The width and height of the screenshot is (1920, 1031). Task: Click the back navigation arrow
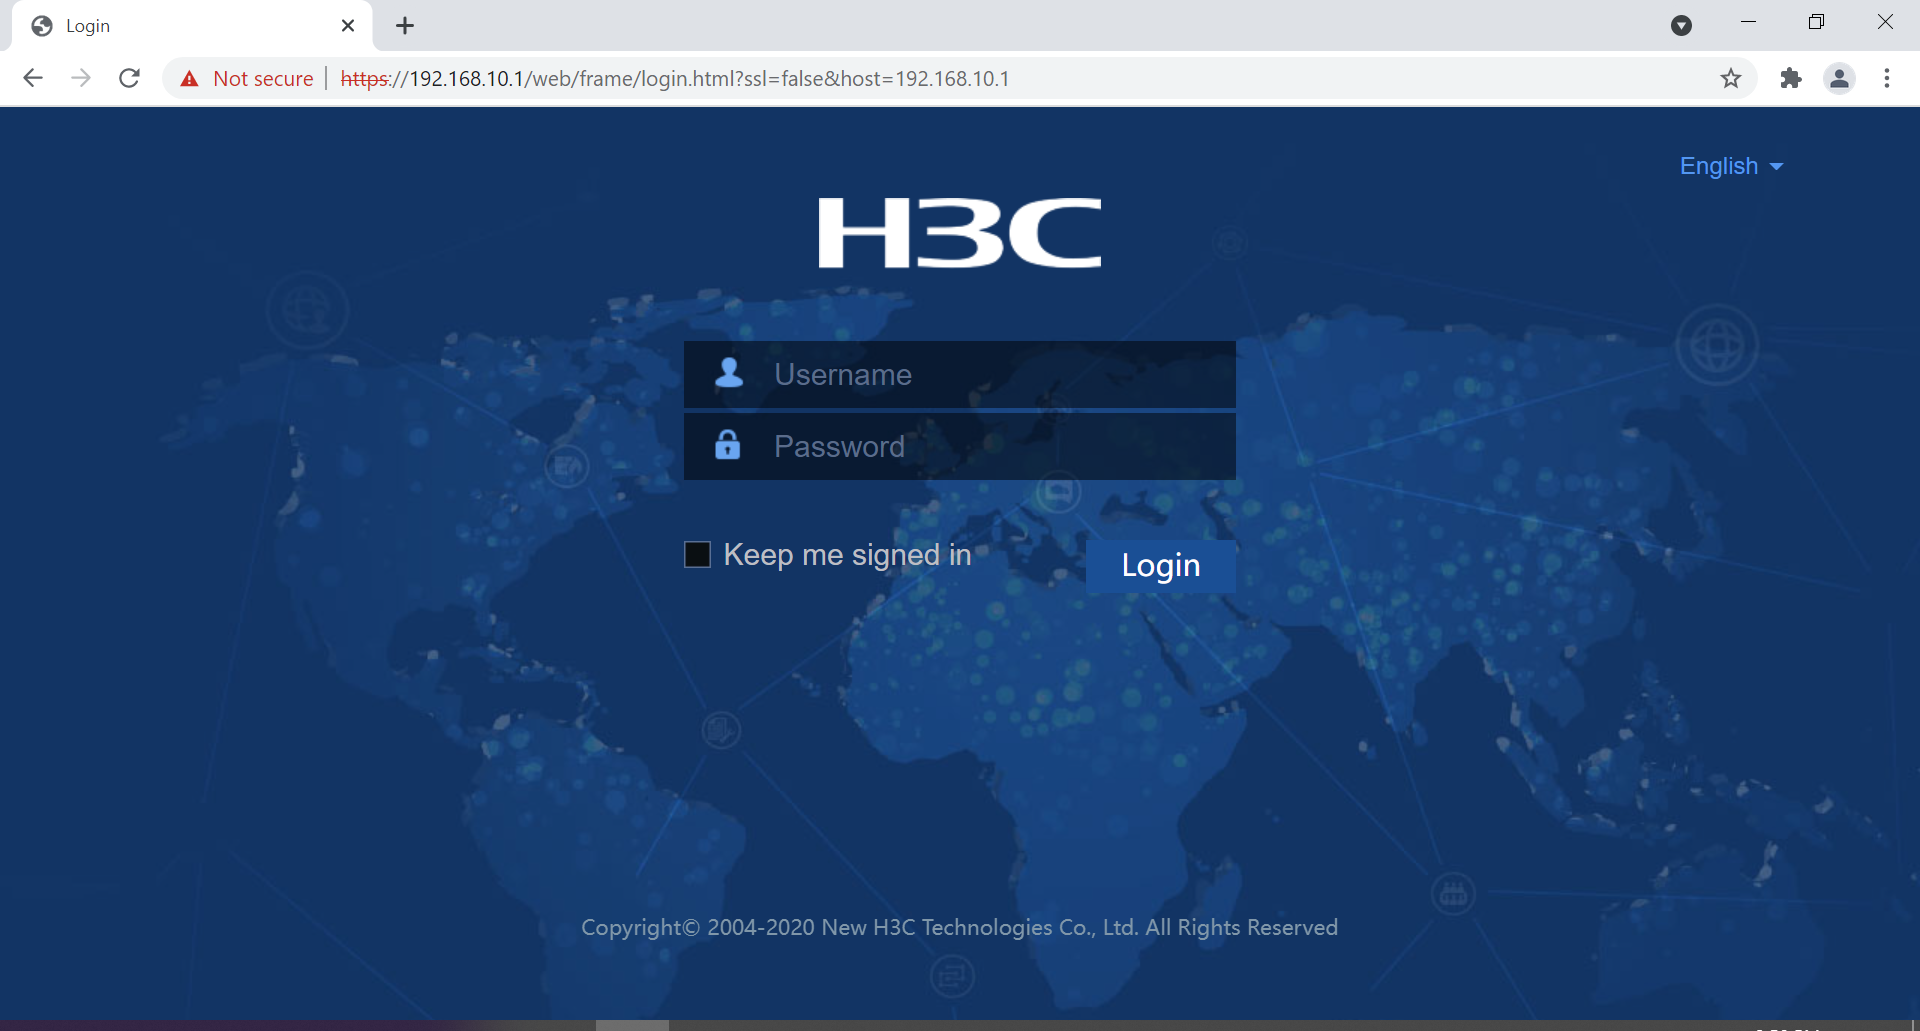point(33,78)
